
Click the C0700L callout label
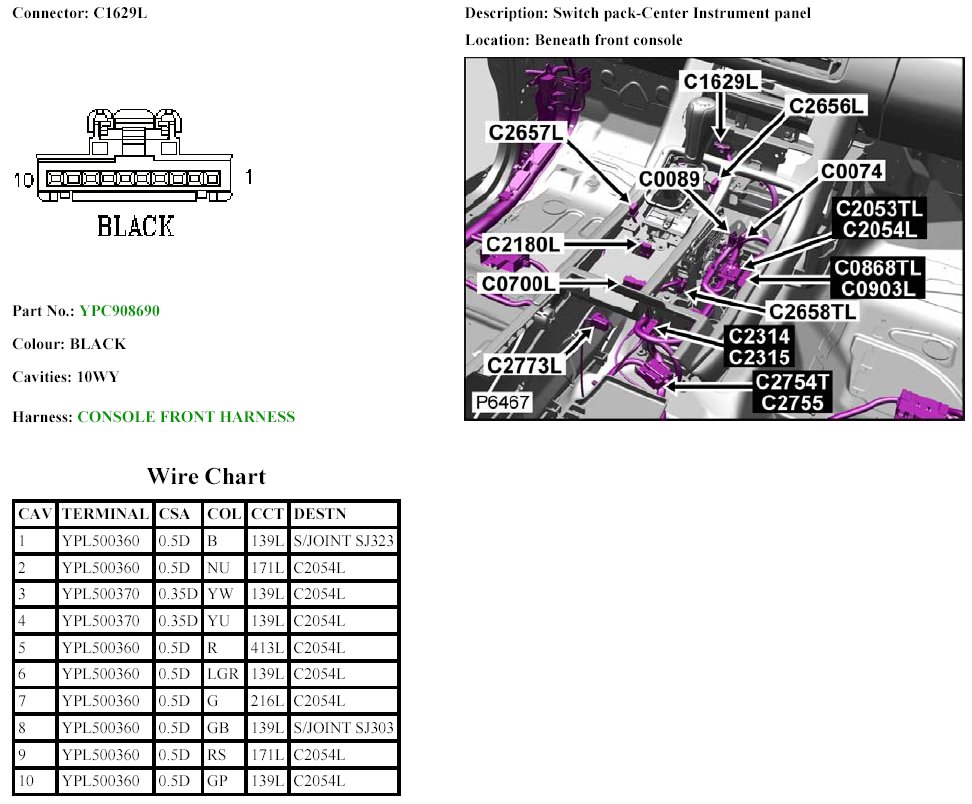click(518, 285)
